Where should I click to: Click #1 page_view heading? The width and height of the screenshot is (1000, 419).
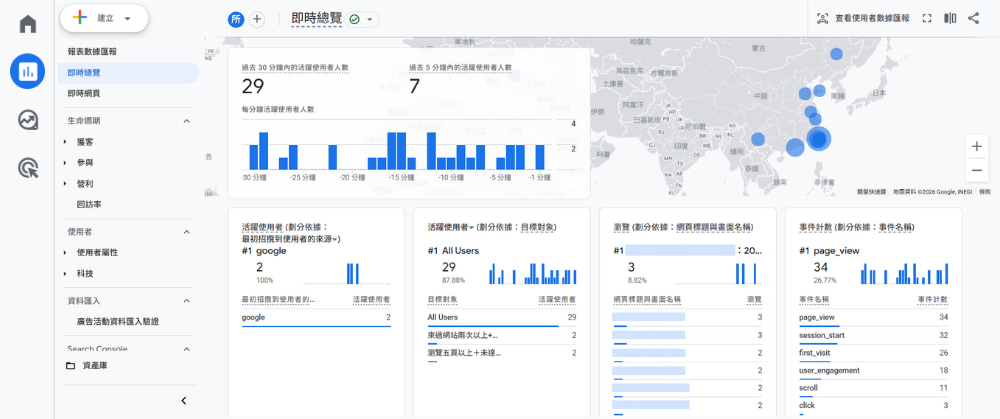coord(829,251)
